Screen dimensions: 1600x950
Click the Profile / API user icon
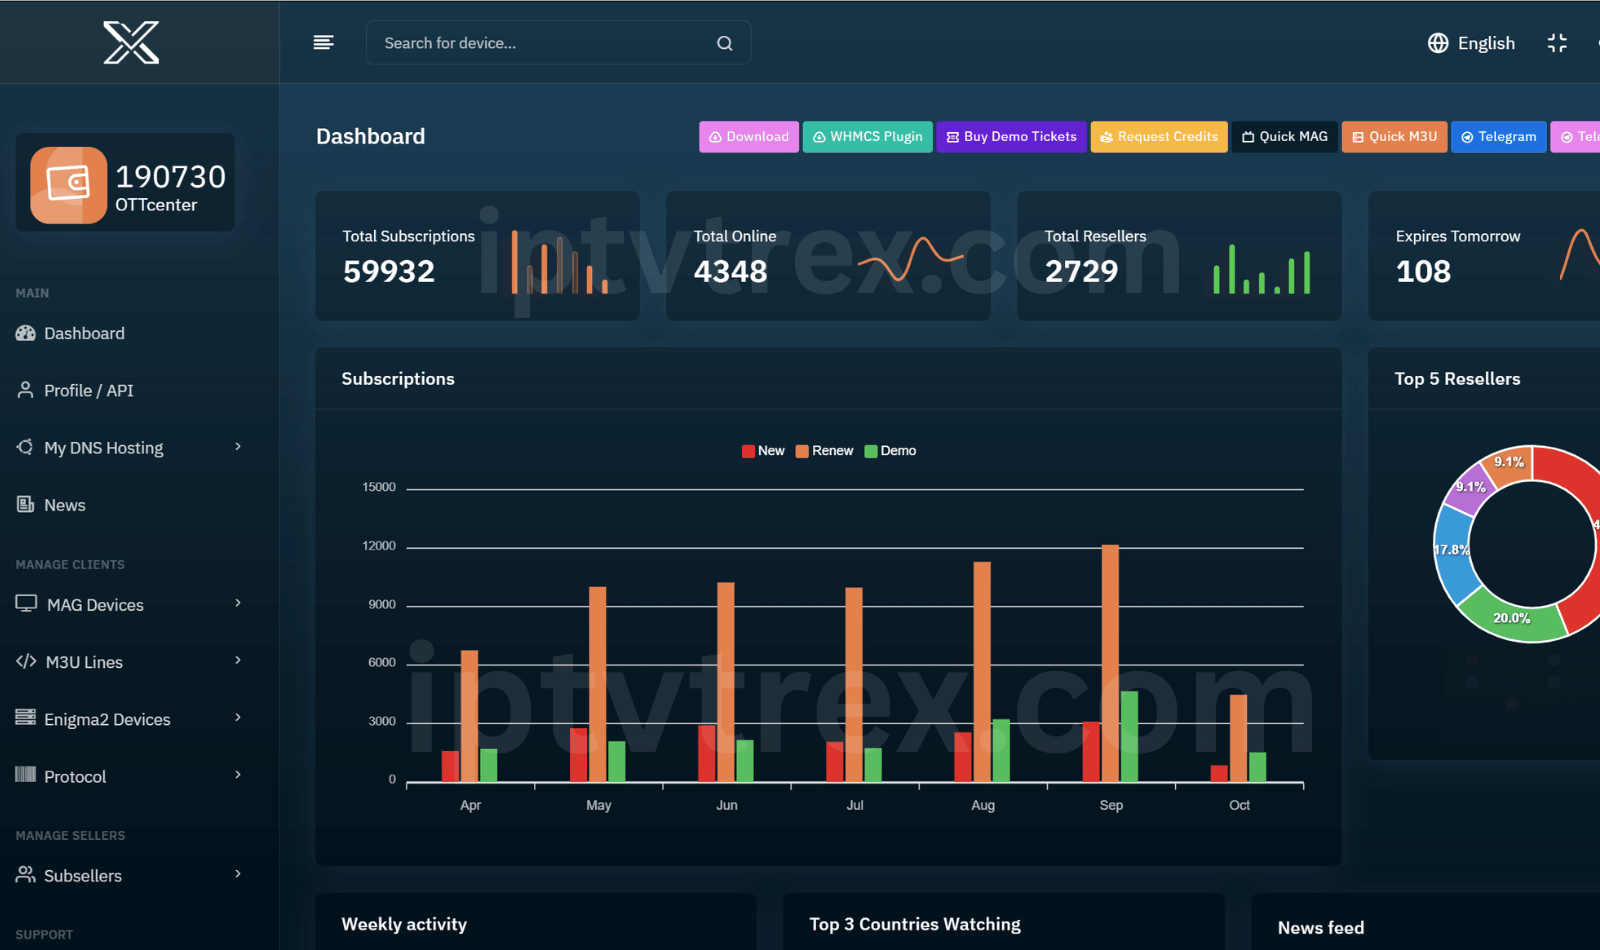pos(25,390)
